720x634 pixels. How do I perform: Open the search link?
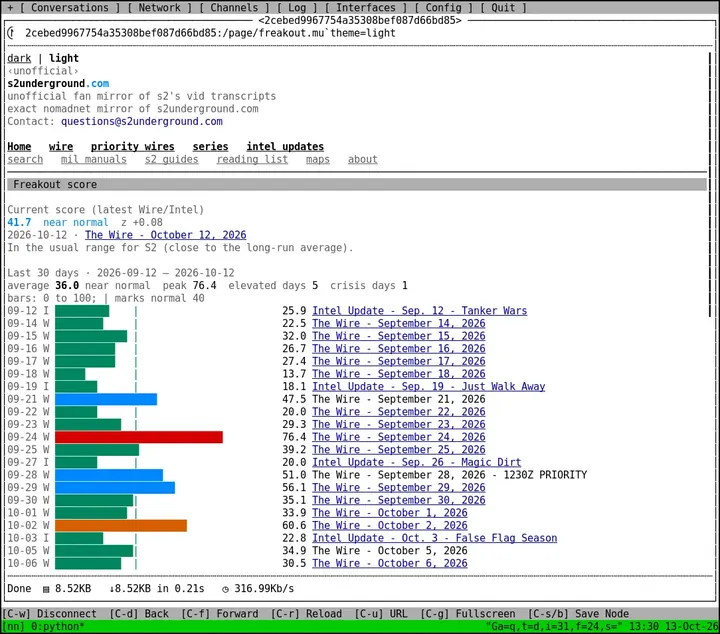pos(25,159)
